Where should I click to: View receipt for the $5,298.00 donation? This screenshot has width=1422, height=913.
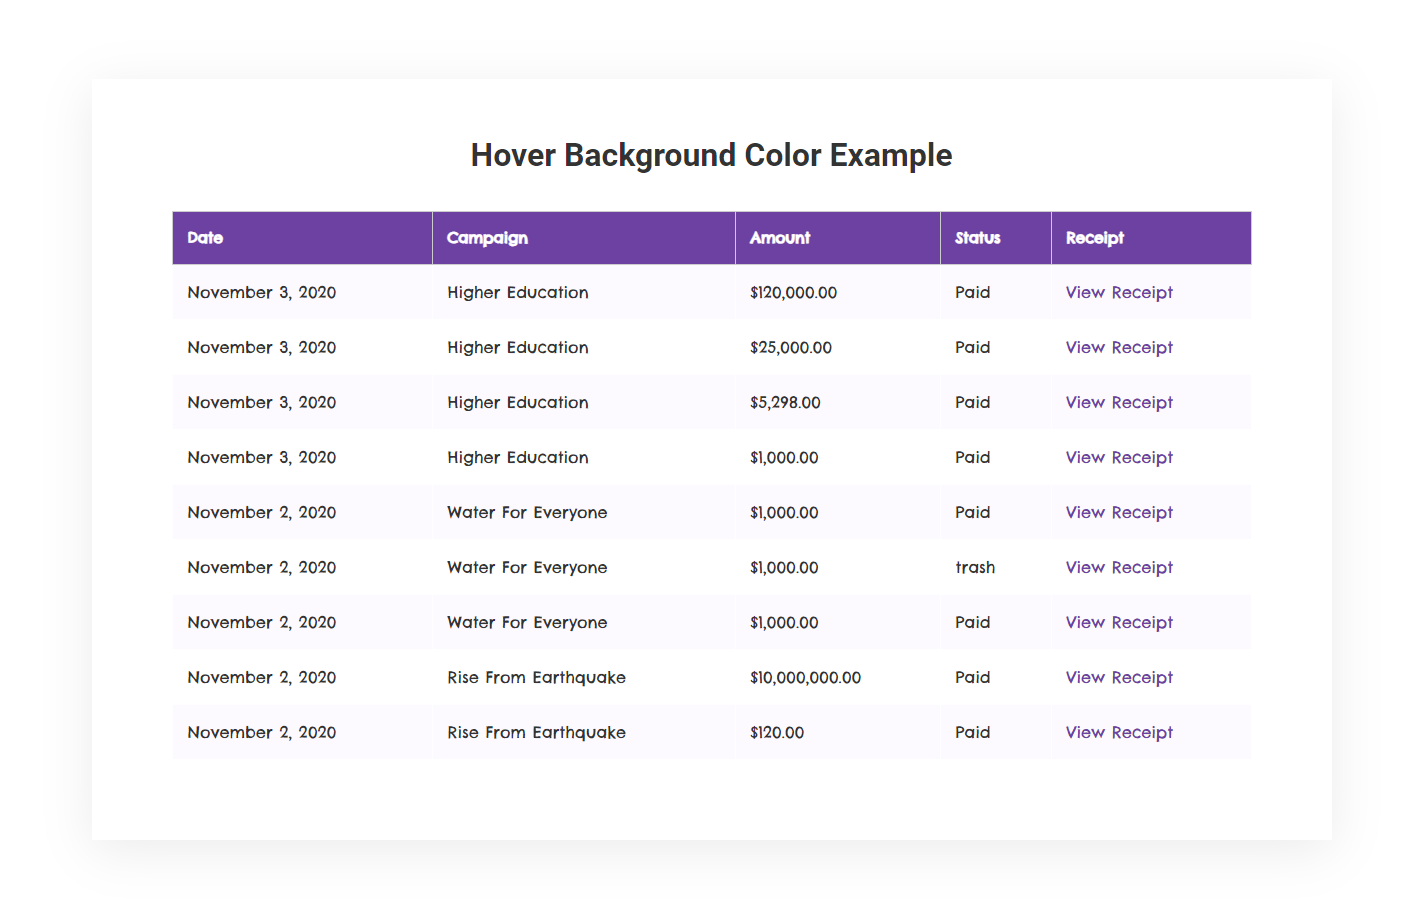pos(1119,403)
